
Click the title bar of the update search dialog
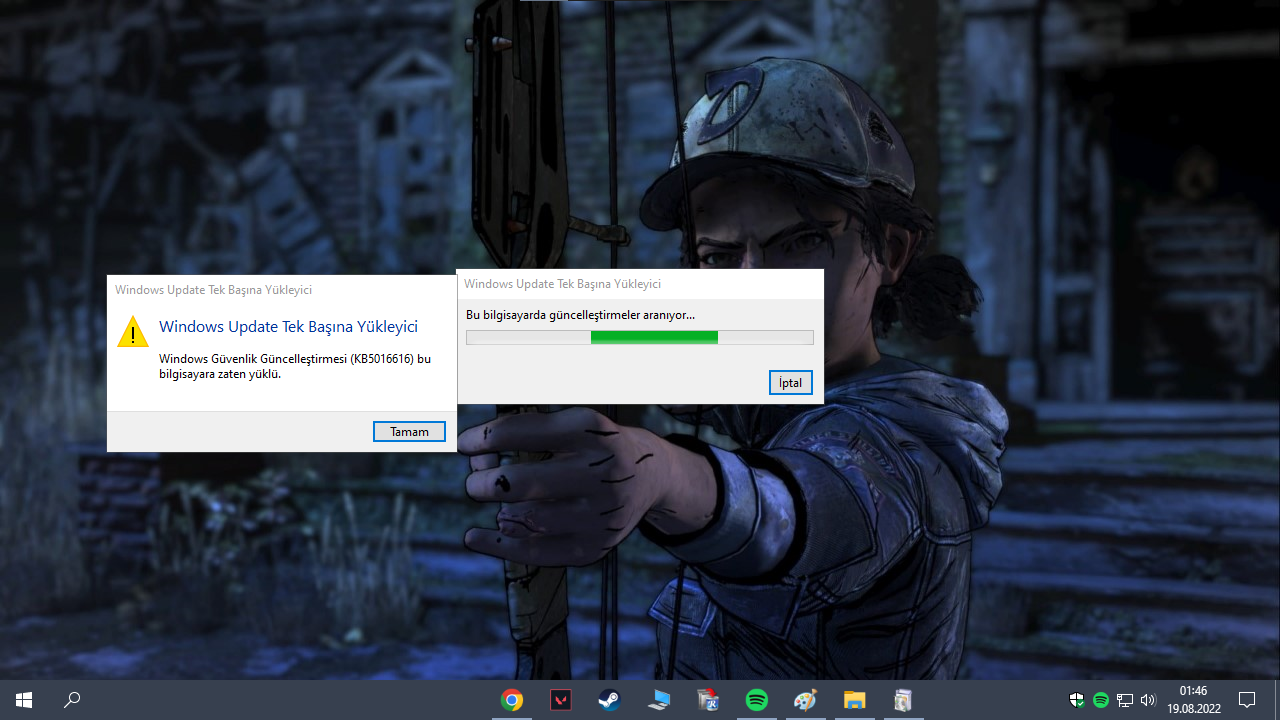pos(640,284)
